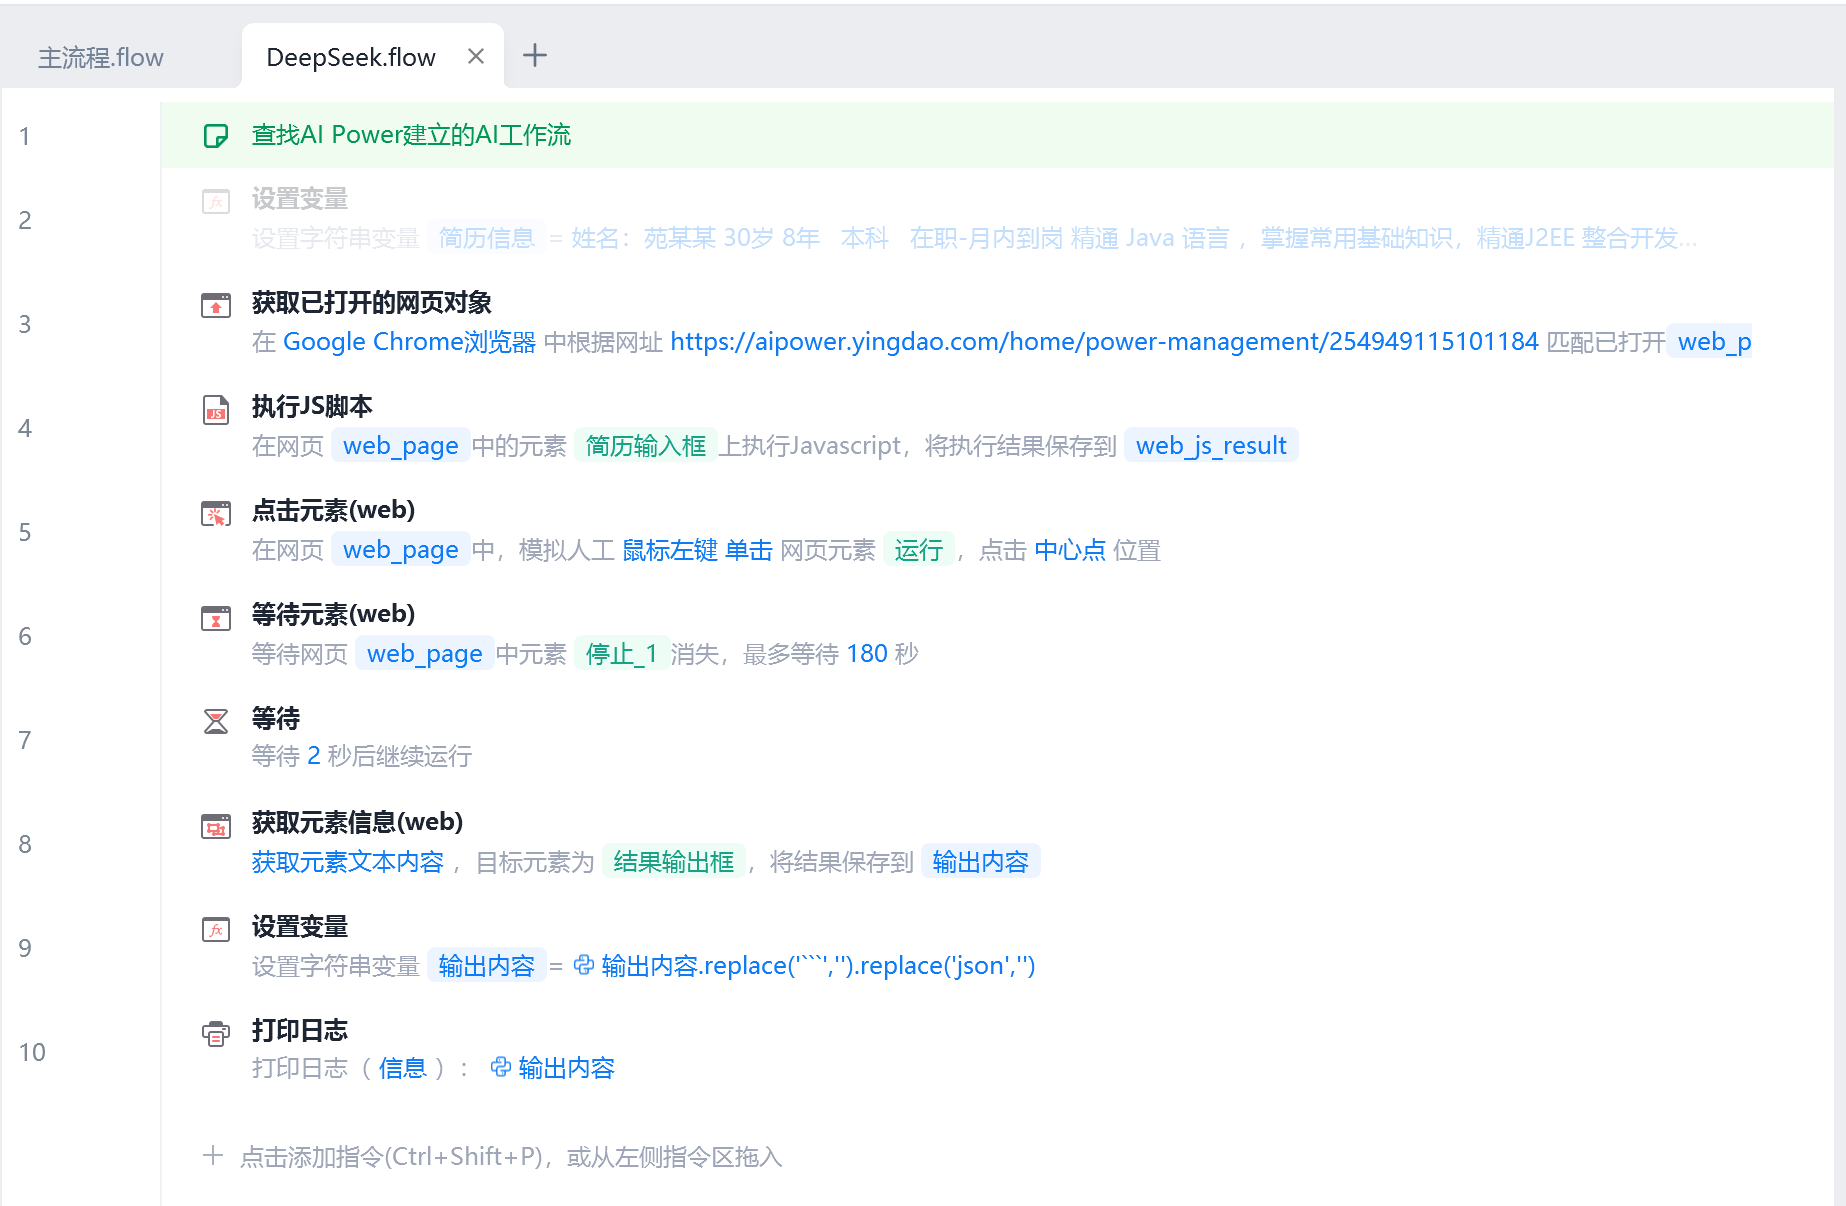The height and width of the screenshot is (1206, 1846).
Task: Click the 简历信息 variable tag
Action: point(487,238)
